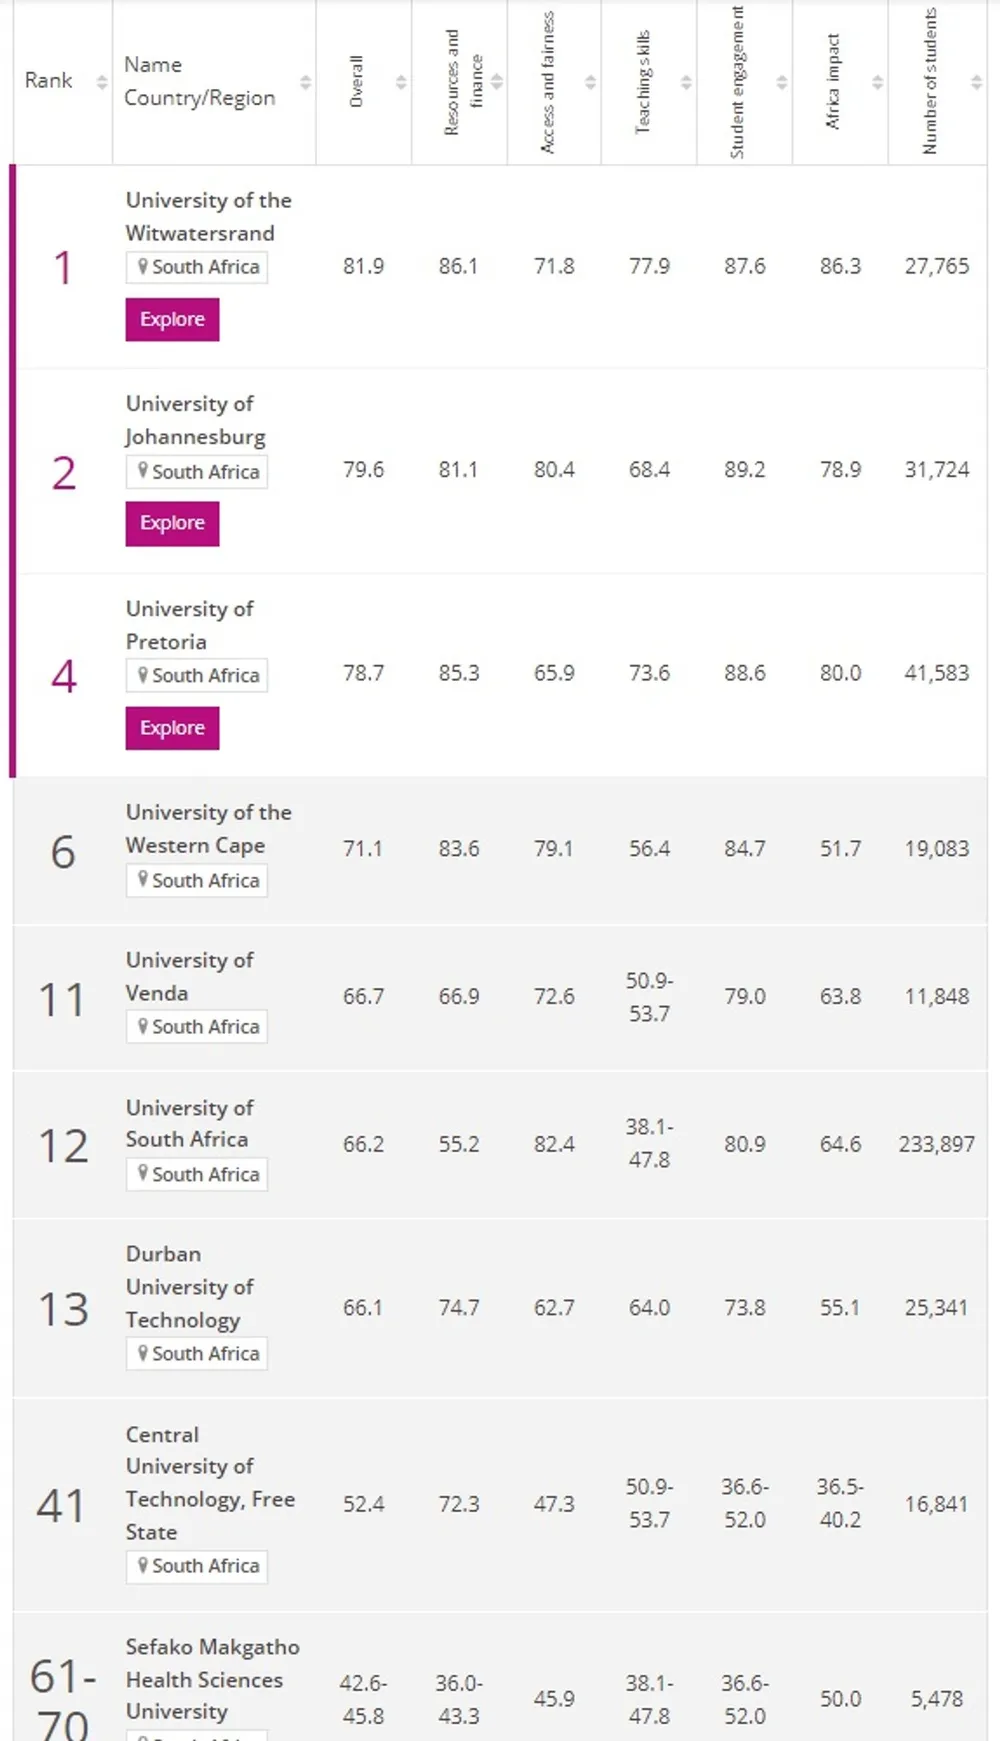Sort by Student engagement arrows
This screenshot has width=1000, height=1741.
click(782, 82)
